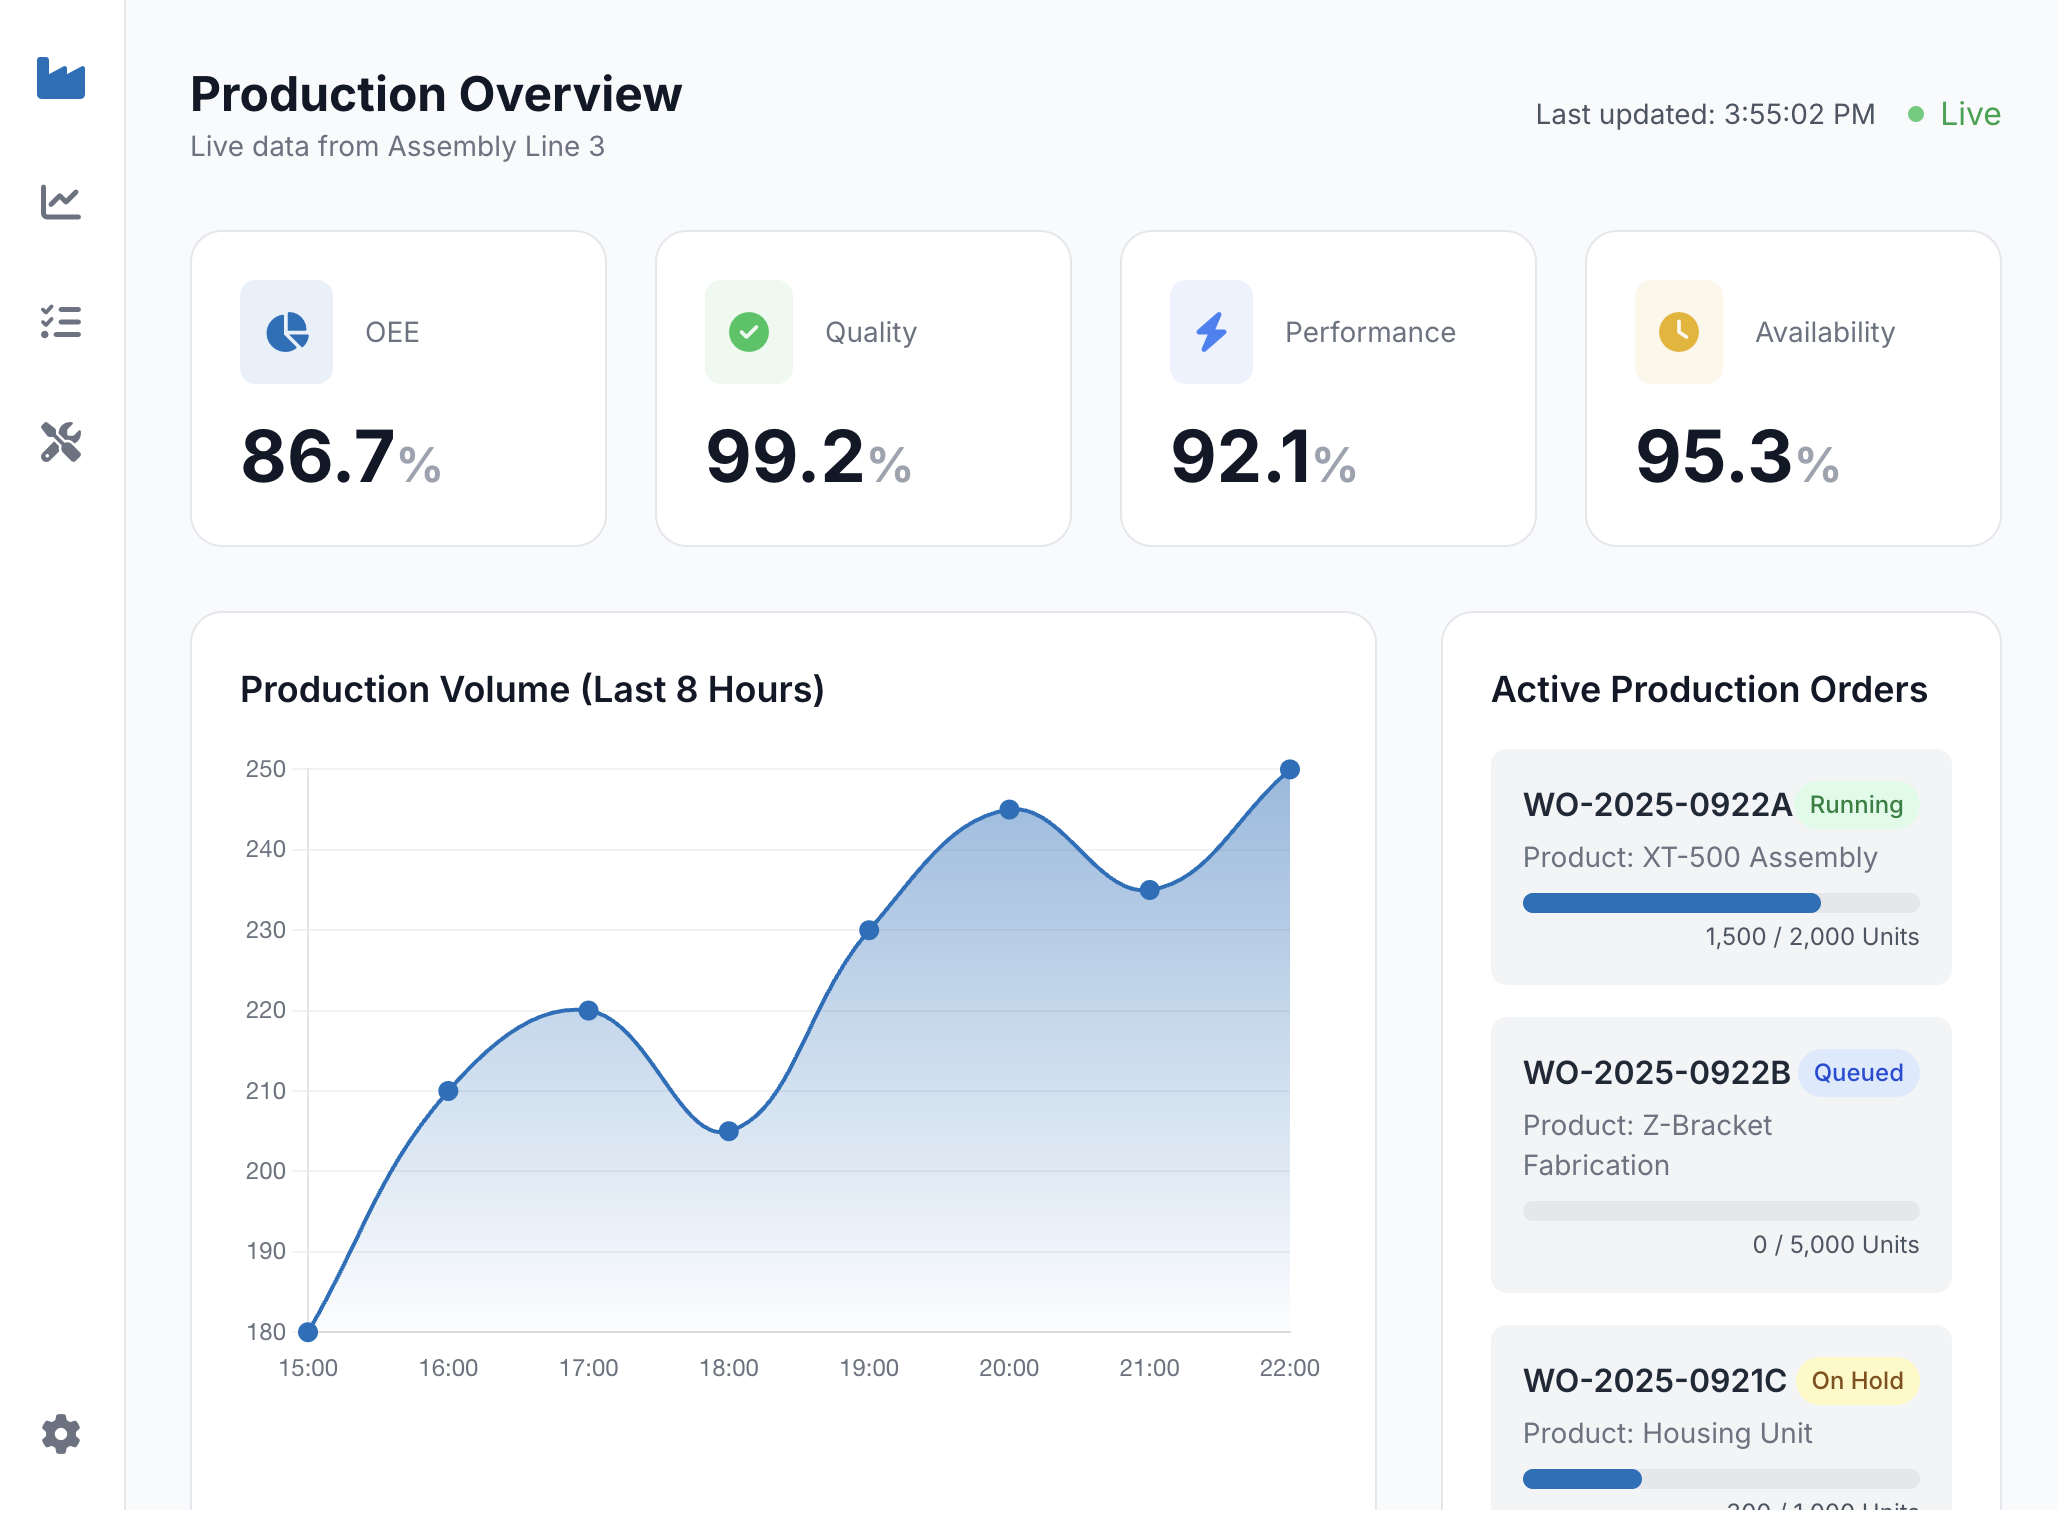Open the maintenance tools sidebar icon
Screen dimensions: 2058x1514
[61, 442]
